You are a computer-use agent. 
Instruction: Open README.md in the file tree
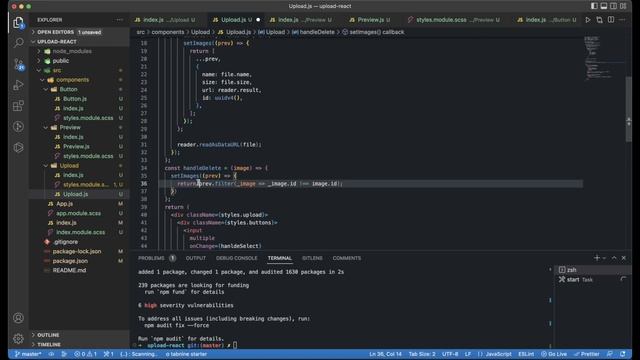79,270
